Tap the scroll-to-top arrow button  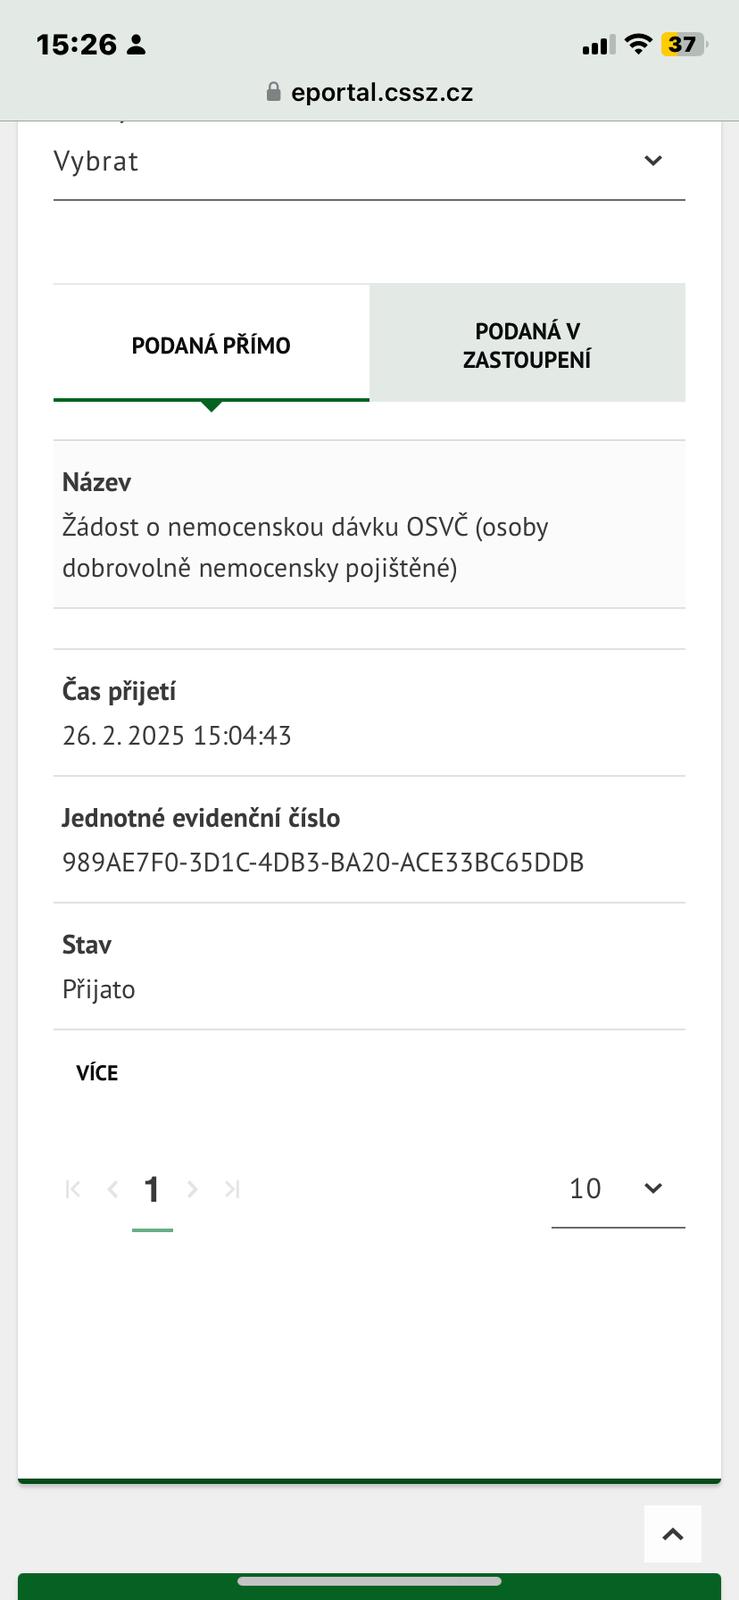click(673, 1534)
